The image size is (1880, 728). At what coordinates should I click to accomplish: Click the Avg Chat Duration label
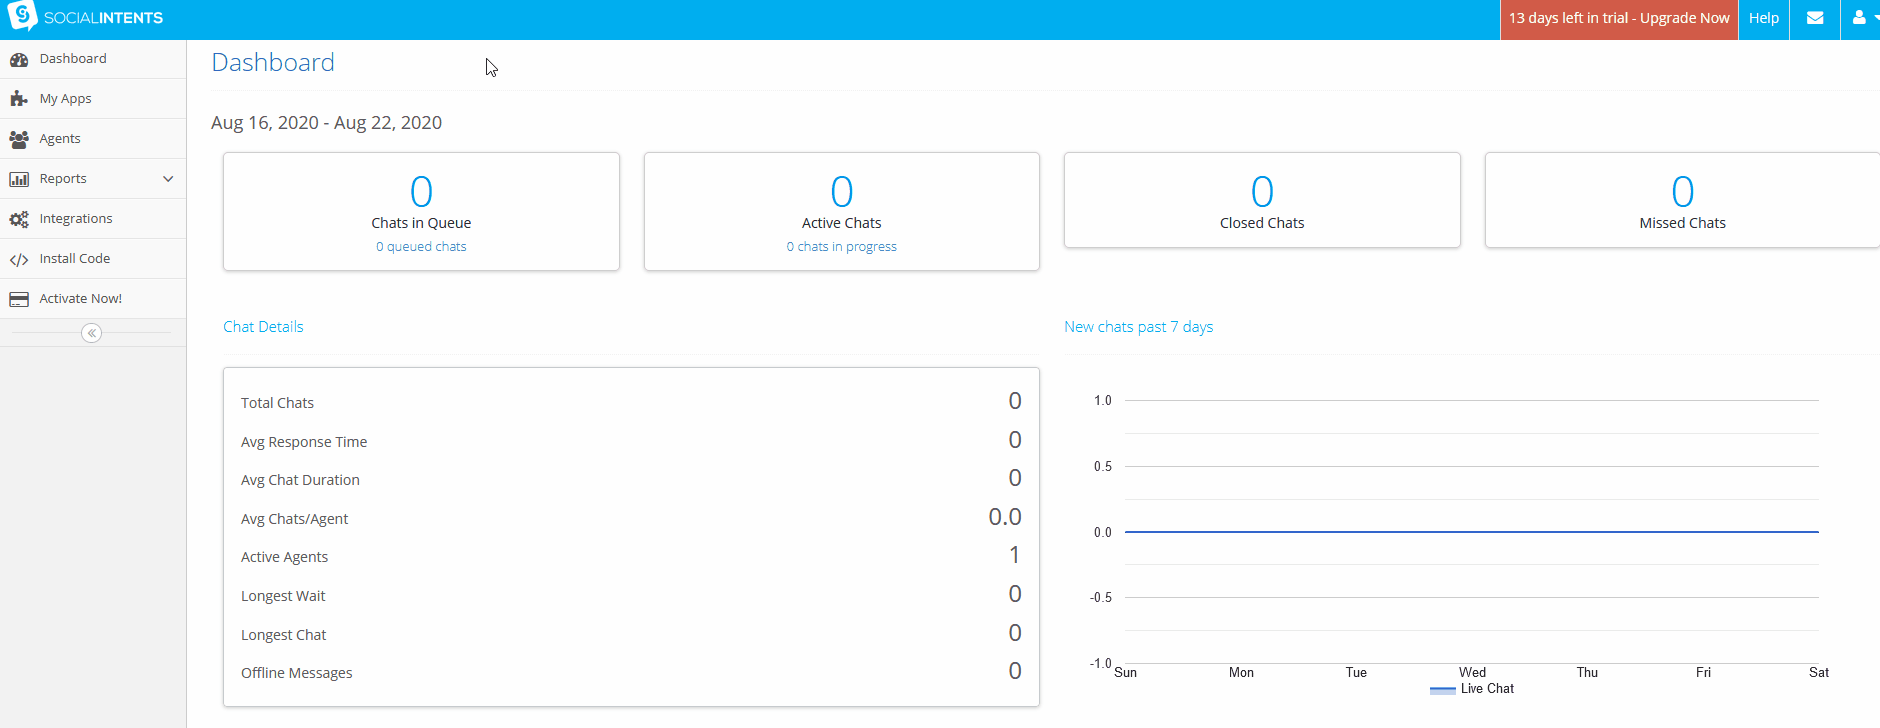(300, 480)
